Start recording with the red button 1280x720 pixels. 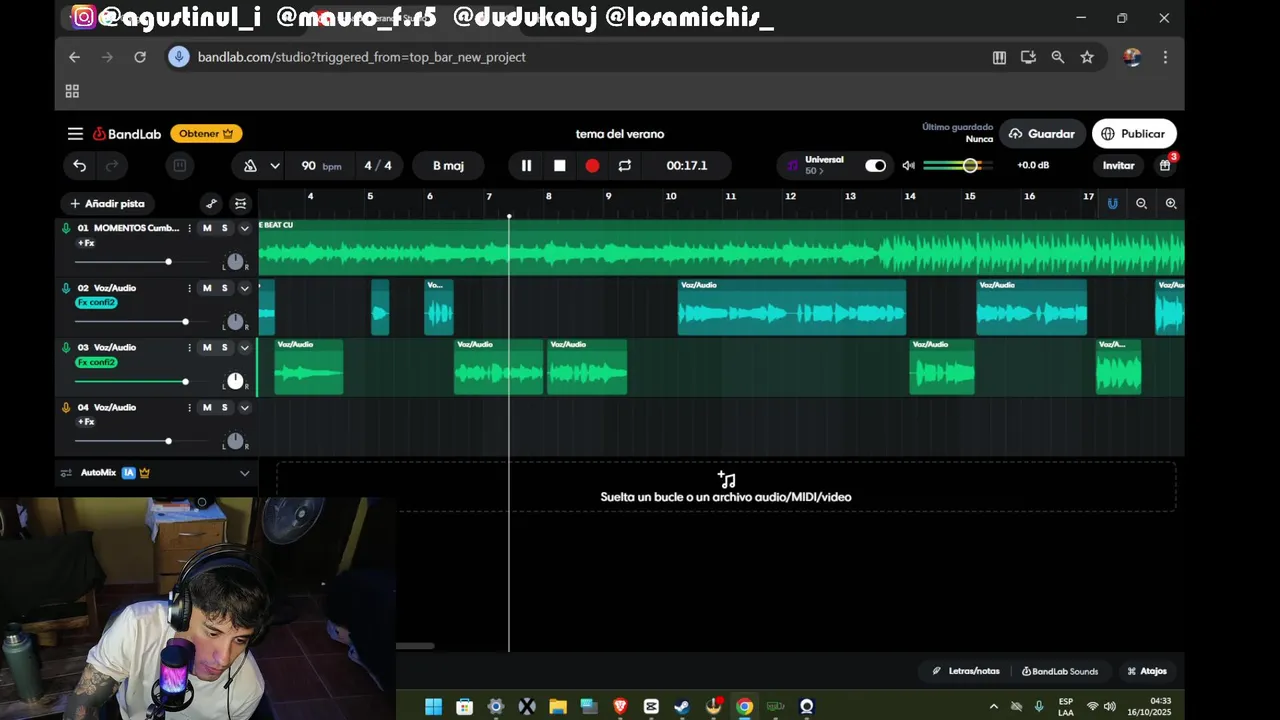(x=592, y=166)
